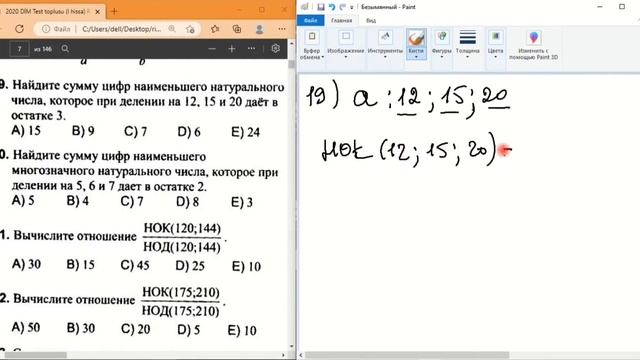Click the browser address bar URL
Viewport: 640px width, 360px height.
(122, 29)
